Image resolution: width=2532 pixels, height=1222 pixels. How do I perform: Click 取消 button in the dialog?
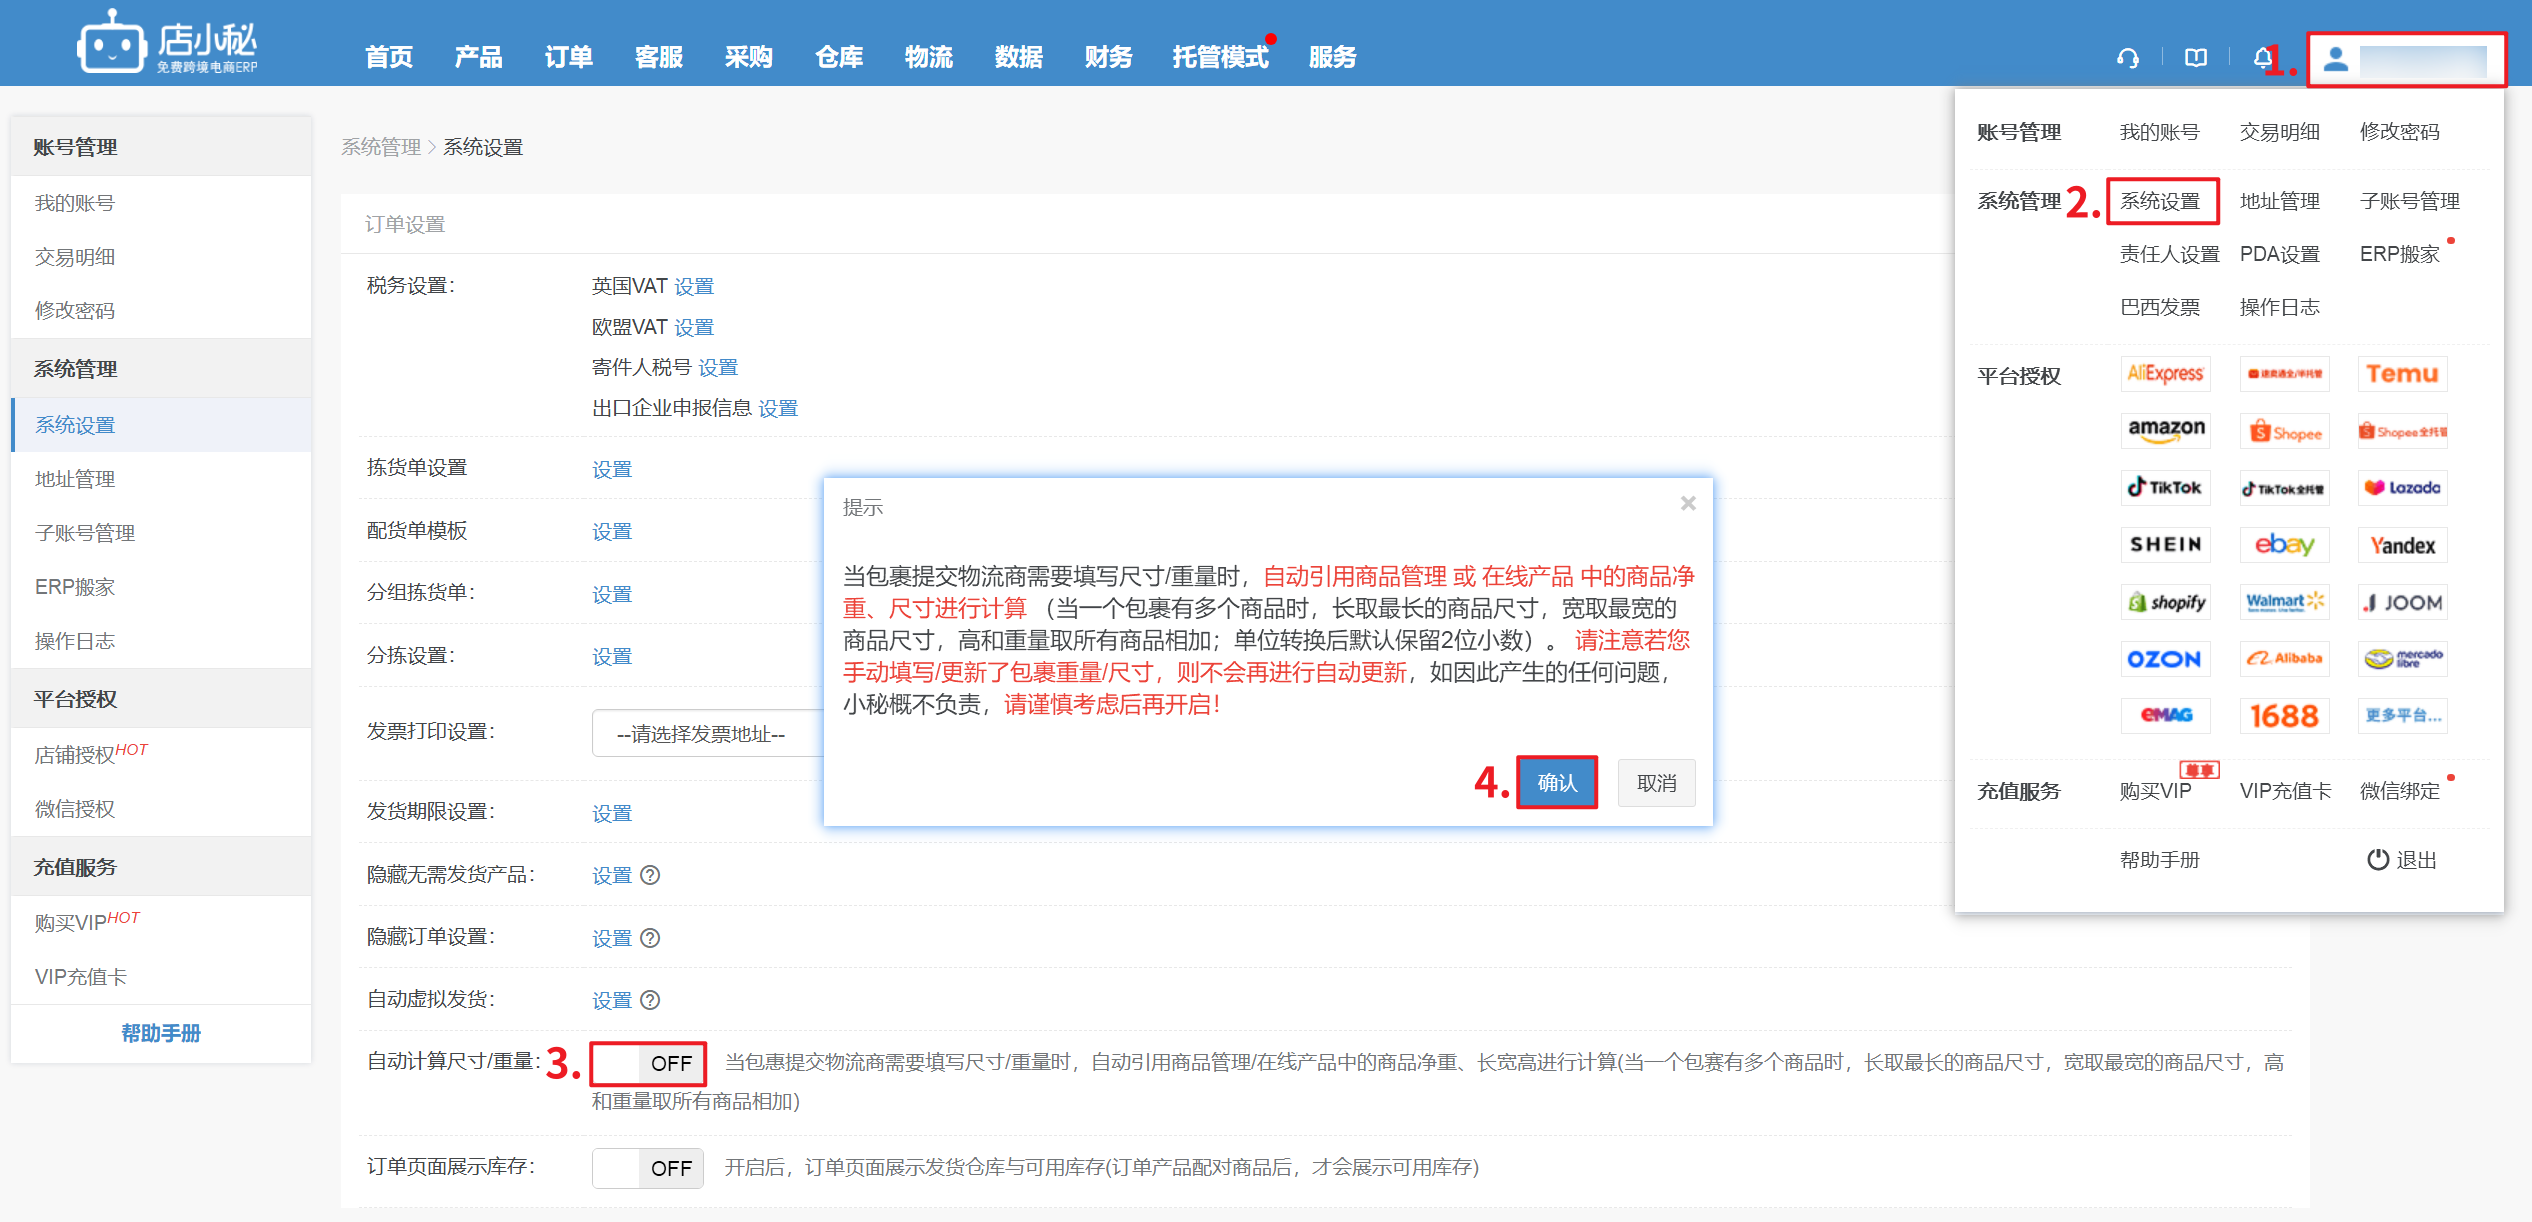tap(1656, 783)
